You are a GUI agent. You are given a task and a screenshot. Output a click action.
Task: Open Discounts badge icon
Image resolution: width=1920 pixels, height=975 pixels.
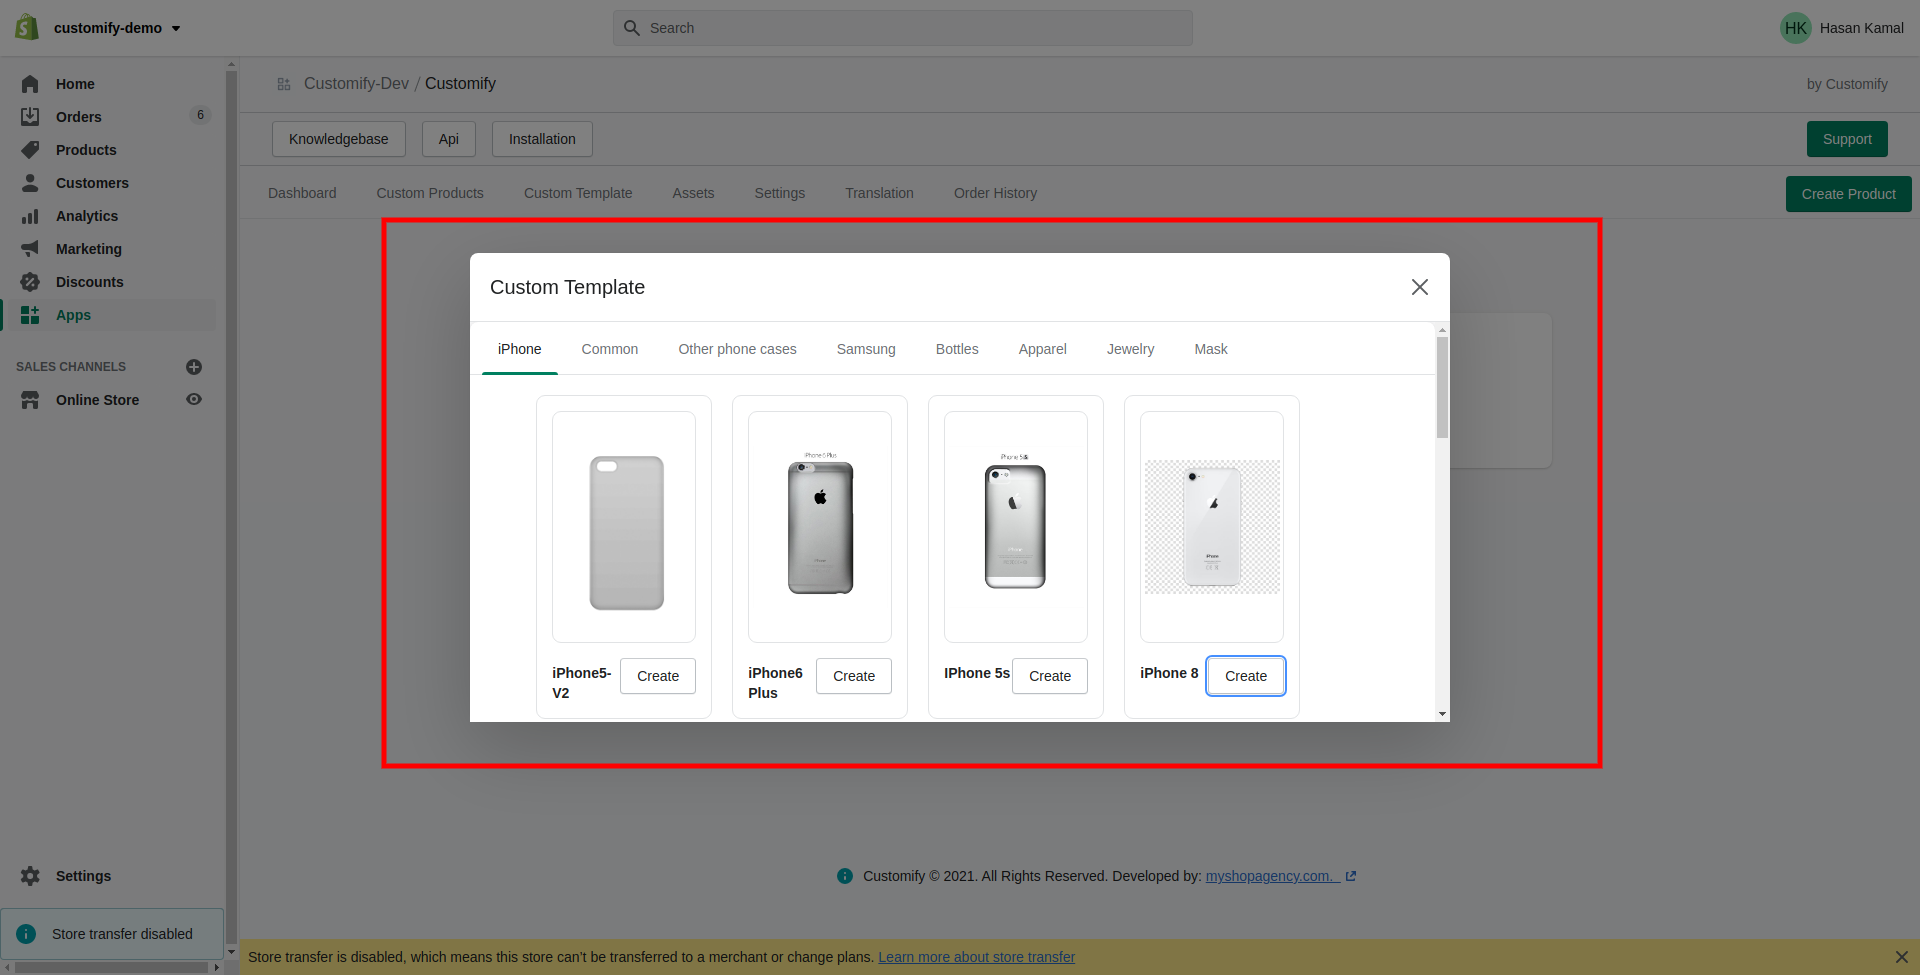coord(30,282)
